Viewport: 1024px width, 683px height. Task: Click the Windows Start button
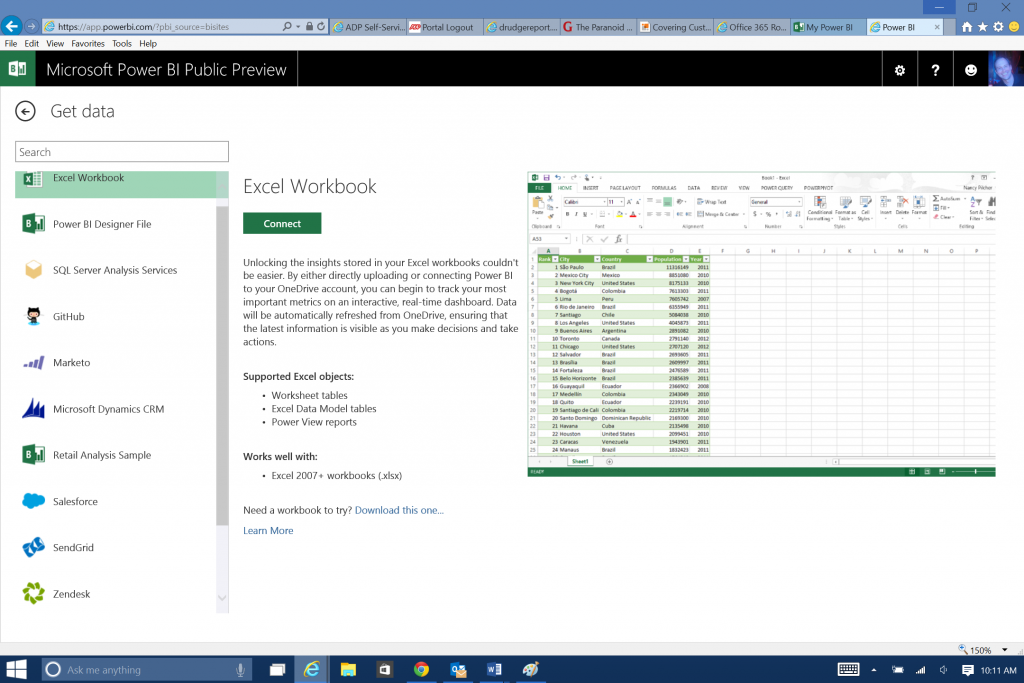[x=17, y=669]
